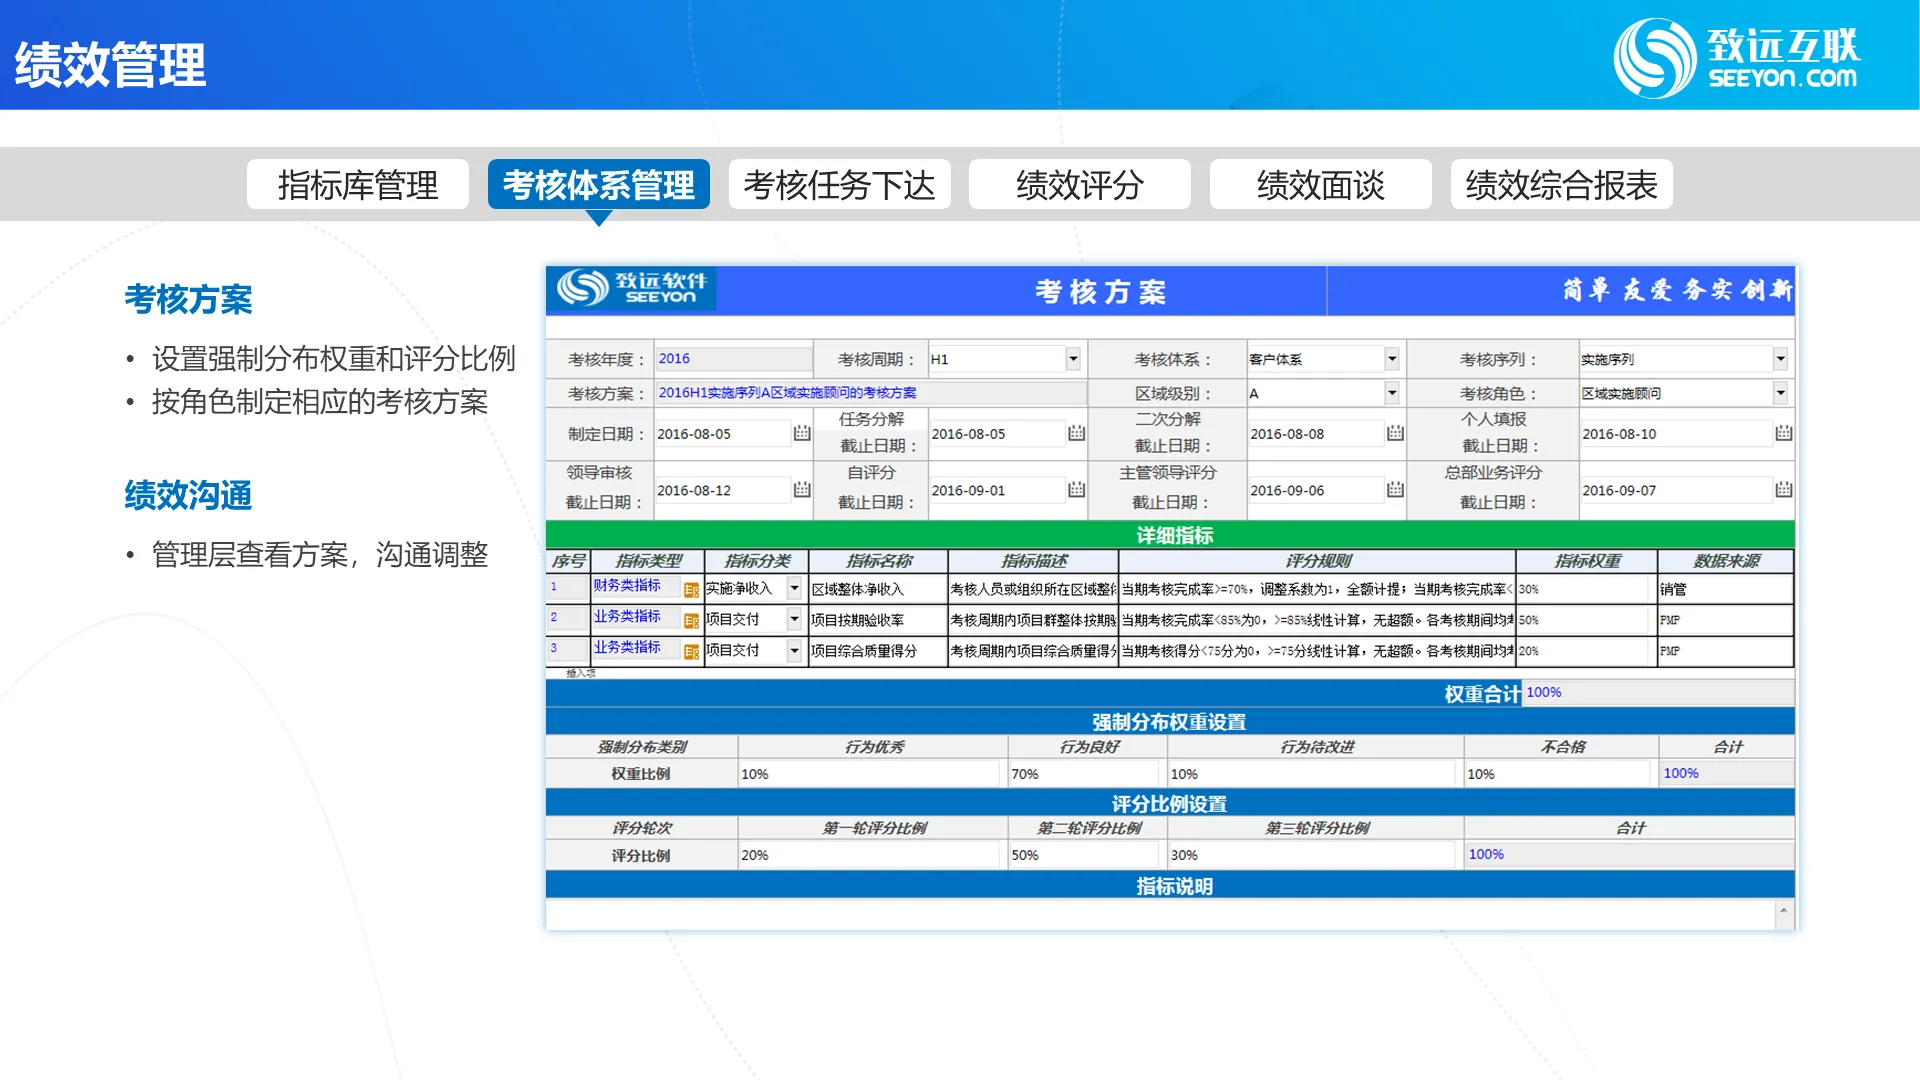Expand the 考核角色 区域实施顾问 dropdown
The height and width of the screenshot is (1080, 1920).
click(1781, 393)
